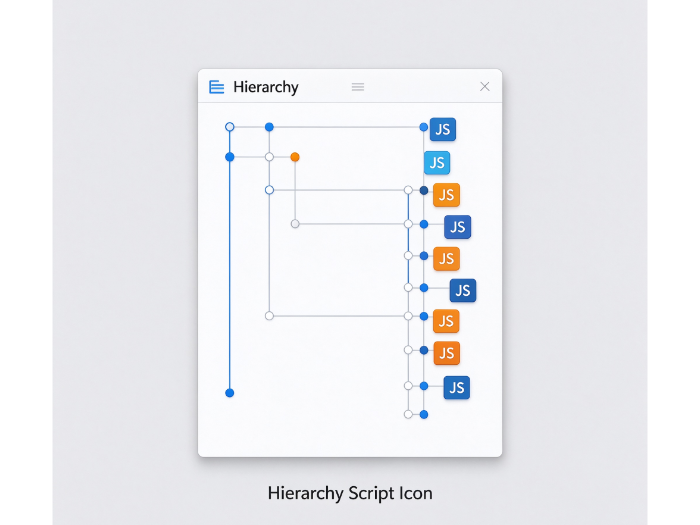The height and width of the screenshot is (525, 700).
Task: Click the Hierarchy panel title text
Action: pos(266,87)
